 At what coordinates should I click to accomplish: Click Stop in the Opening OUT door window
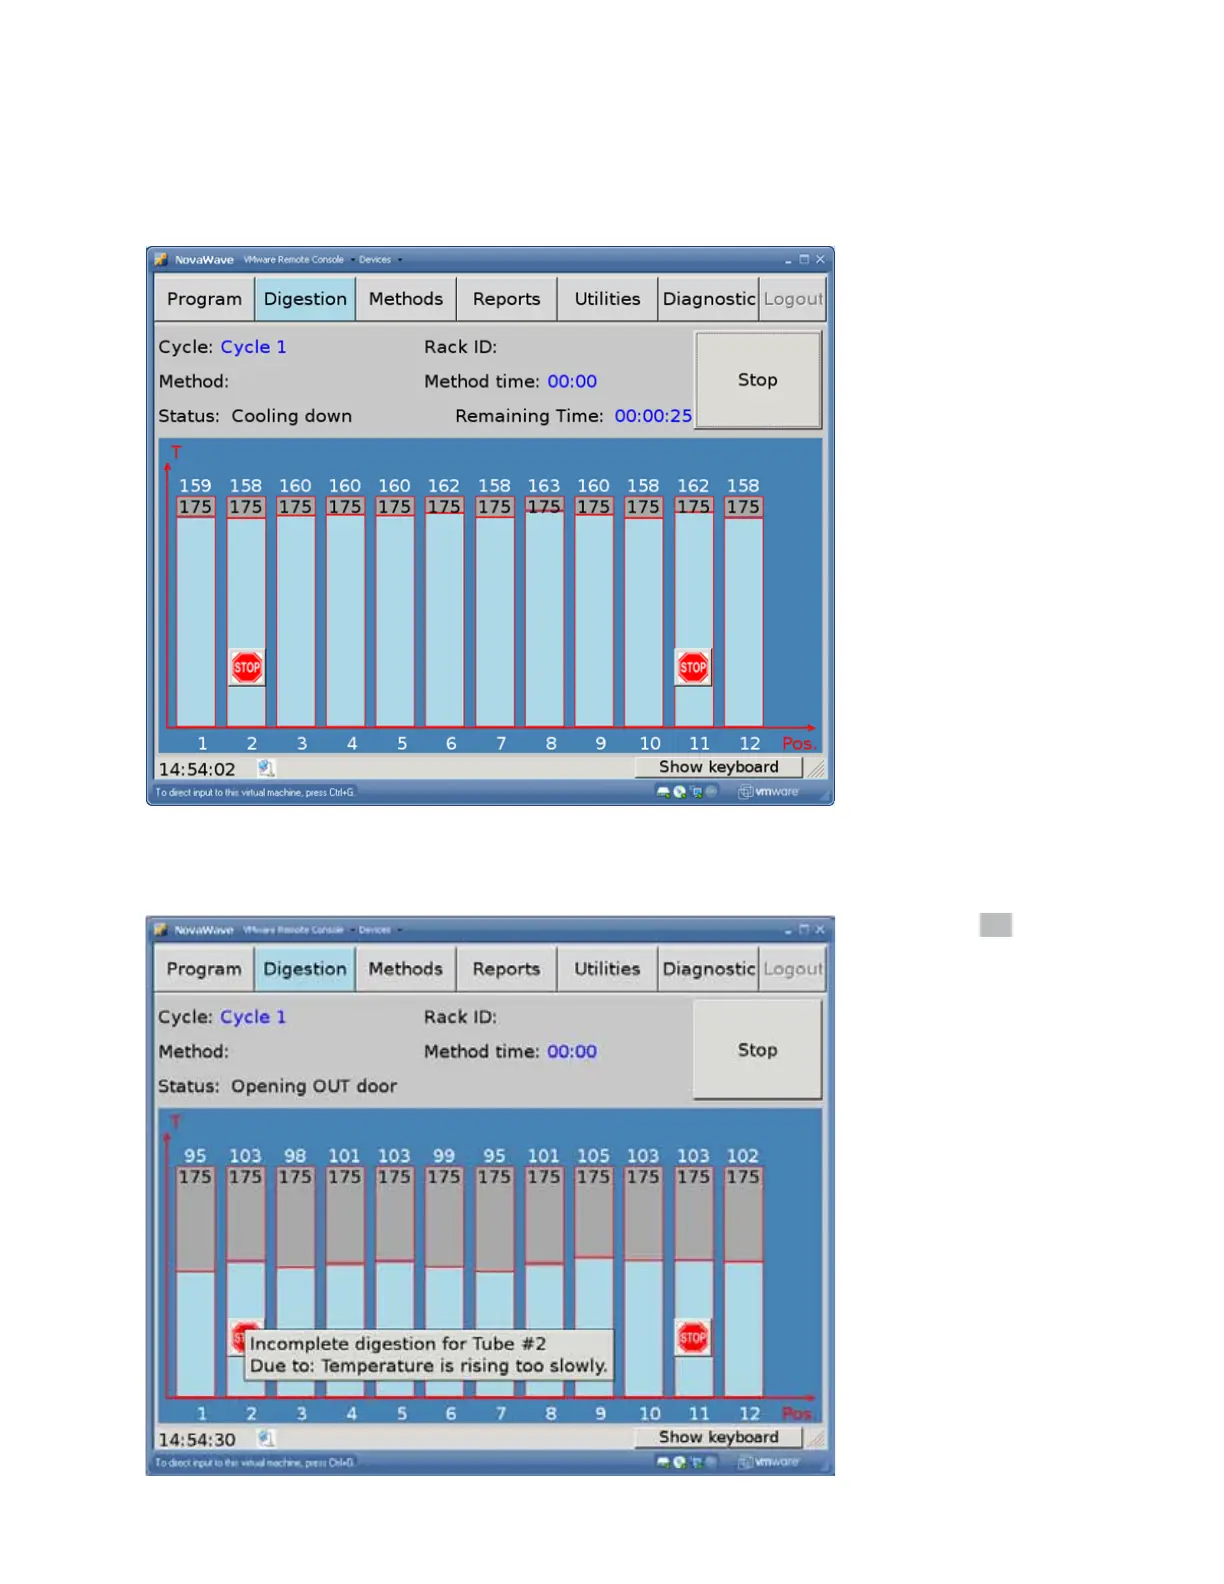pos(758,1050)
